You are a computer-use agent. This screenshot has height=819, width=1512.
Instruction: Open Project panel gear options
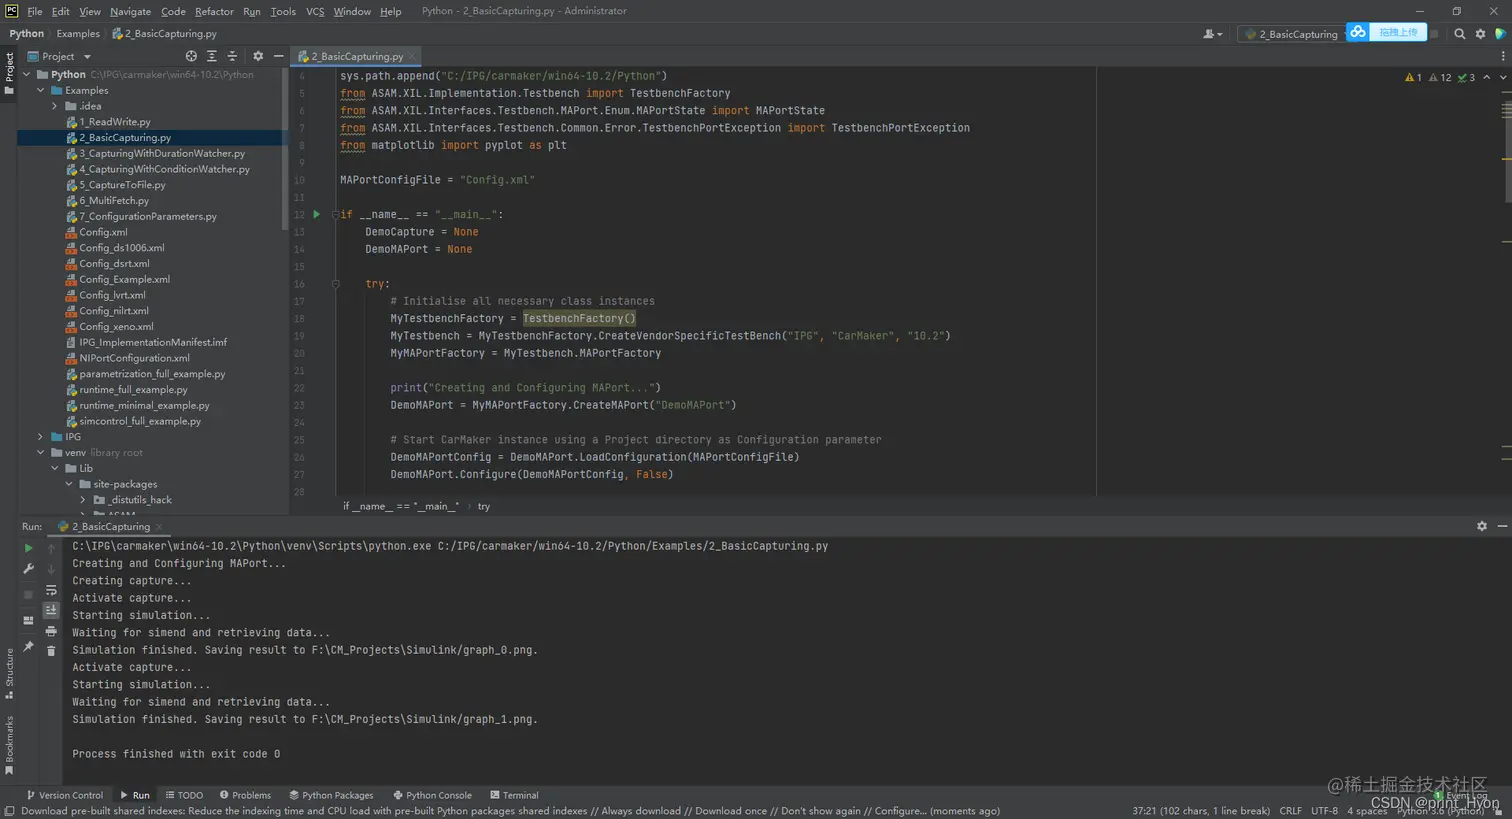[x=258, y=56]
